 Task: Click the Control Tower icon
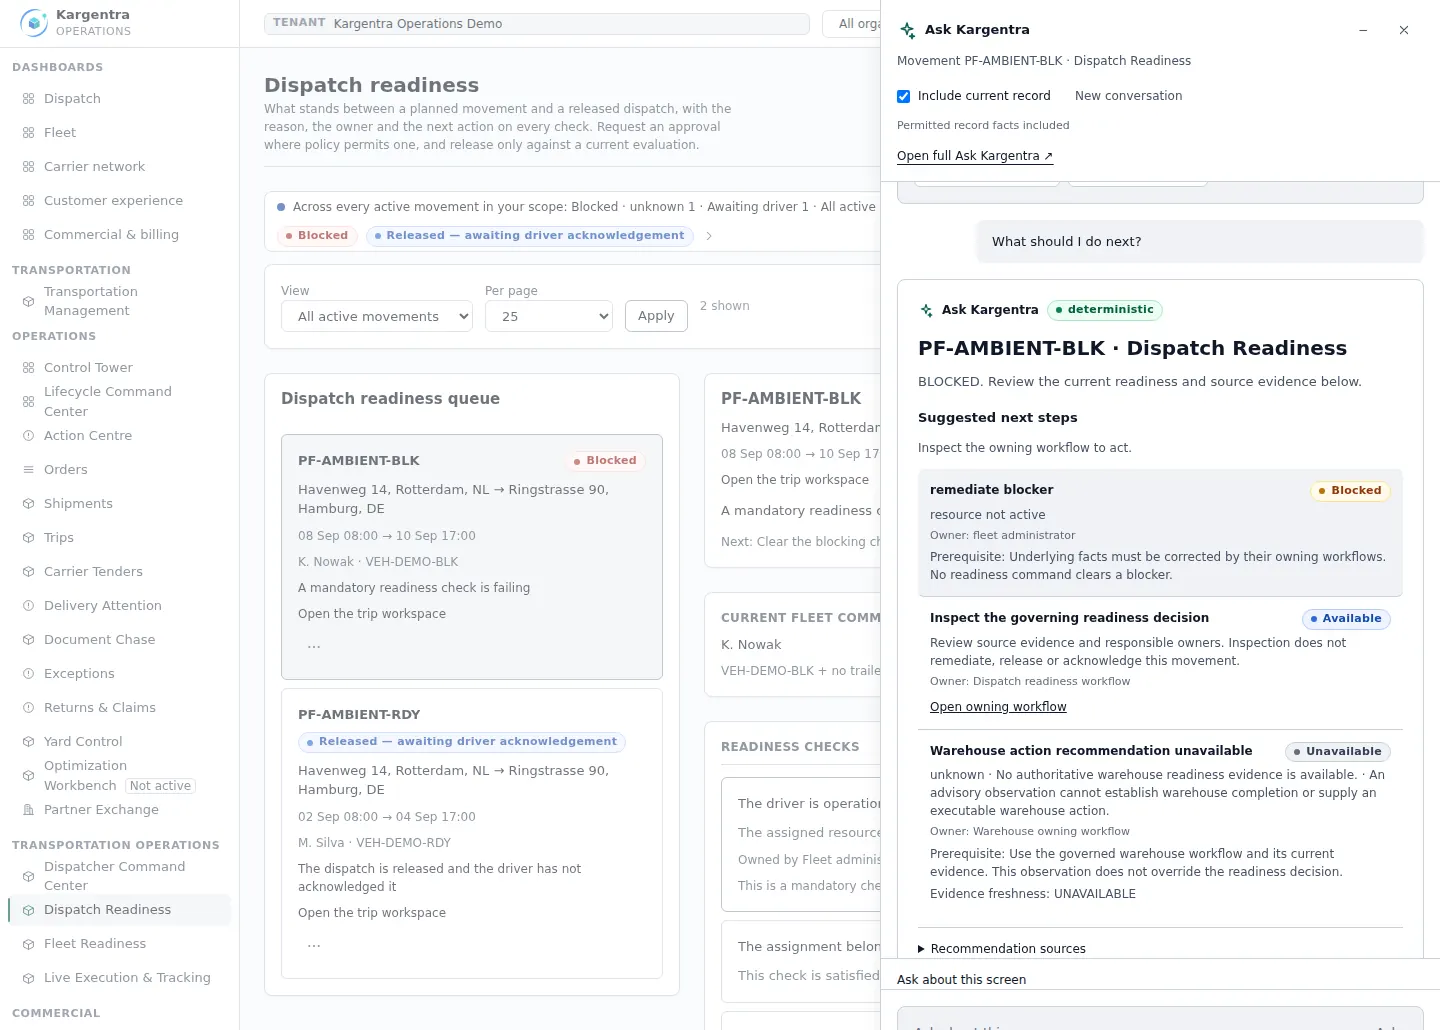coord(28,368)
